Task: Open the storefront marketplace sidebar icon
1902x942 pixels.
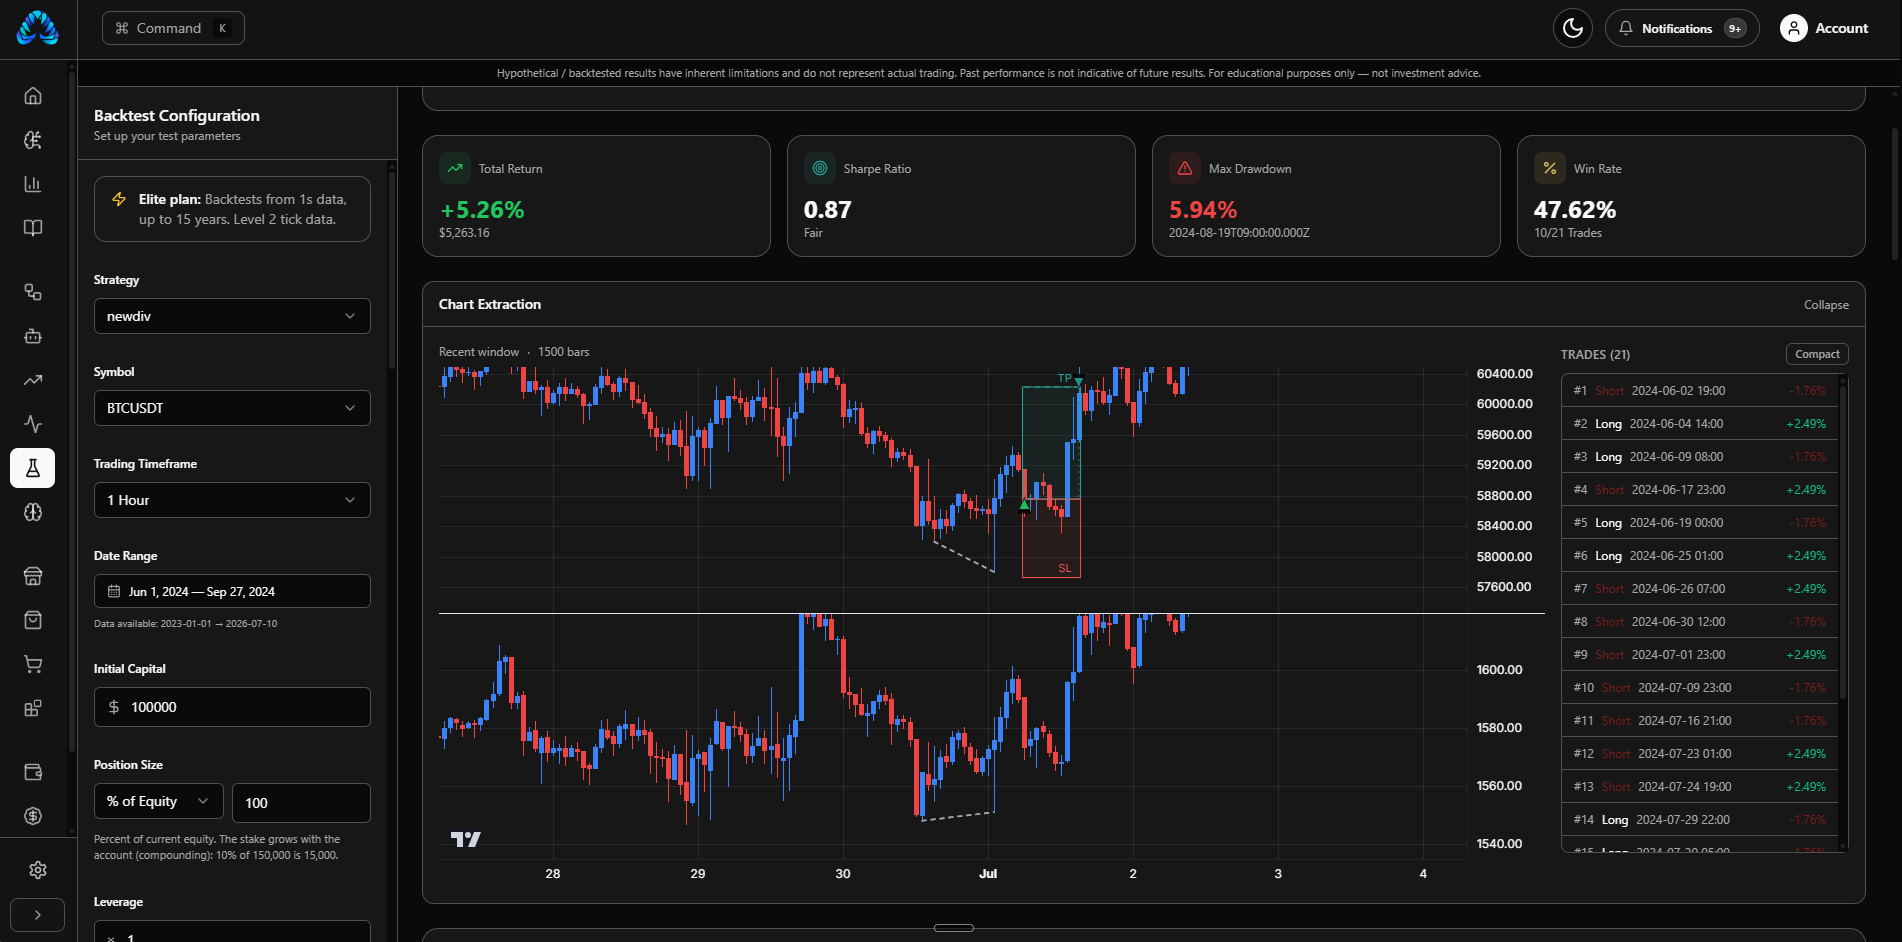Action: (33, 576)
